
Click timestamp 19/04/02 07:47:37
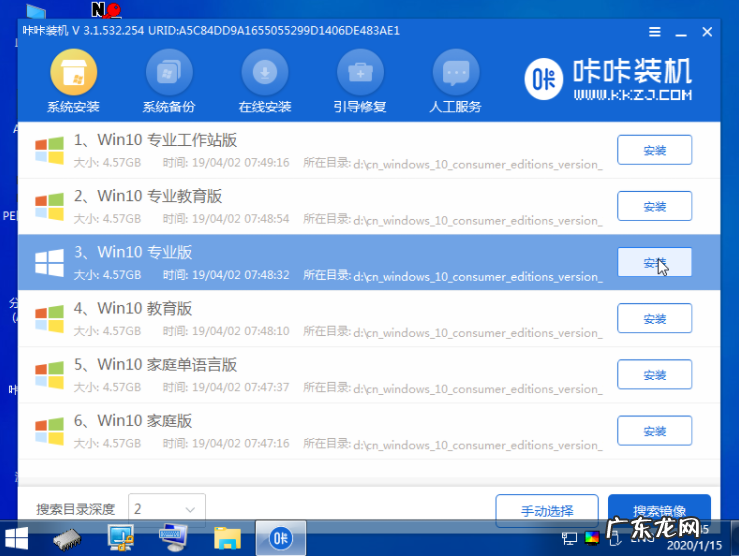pos(240,387)
